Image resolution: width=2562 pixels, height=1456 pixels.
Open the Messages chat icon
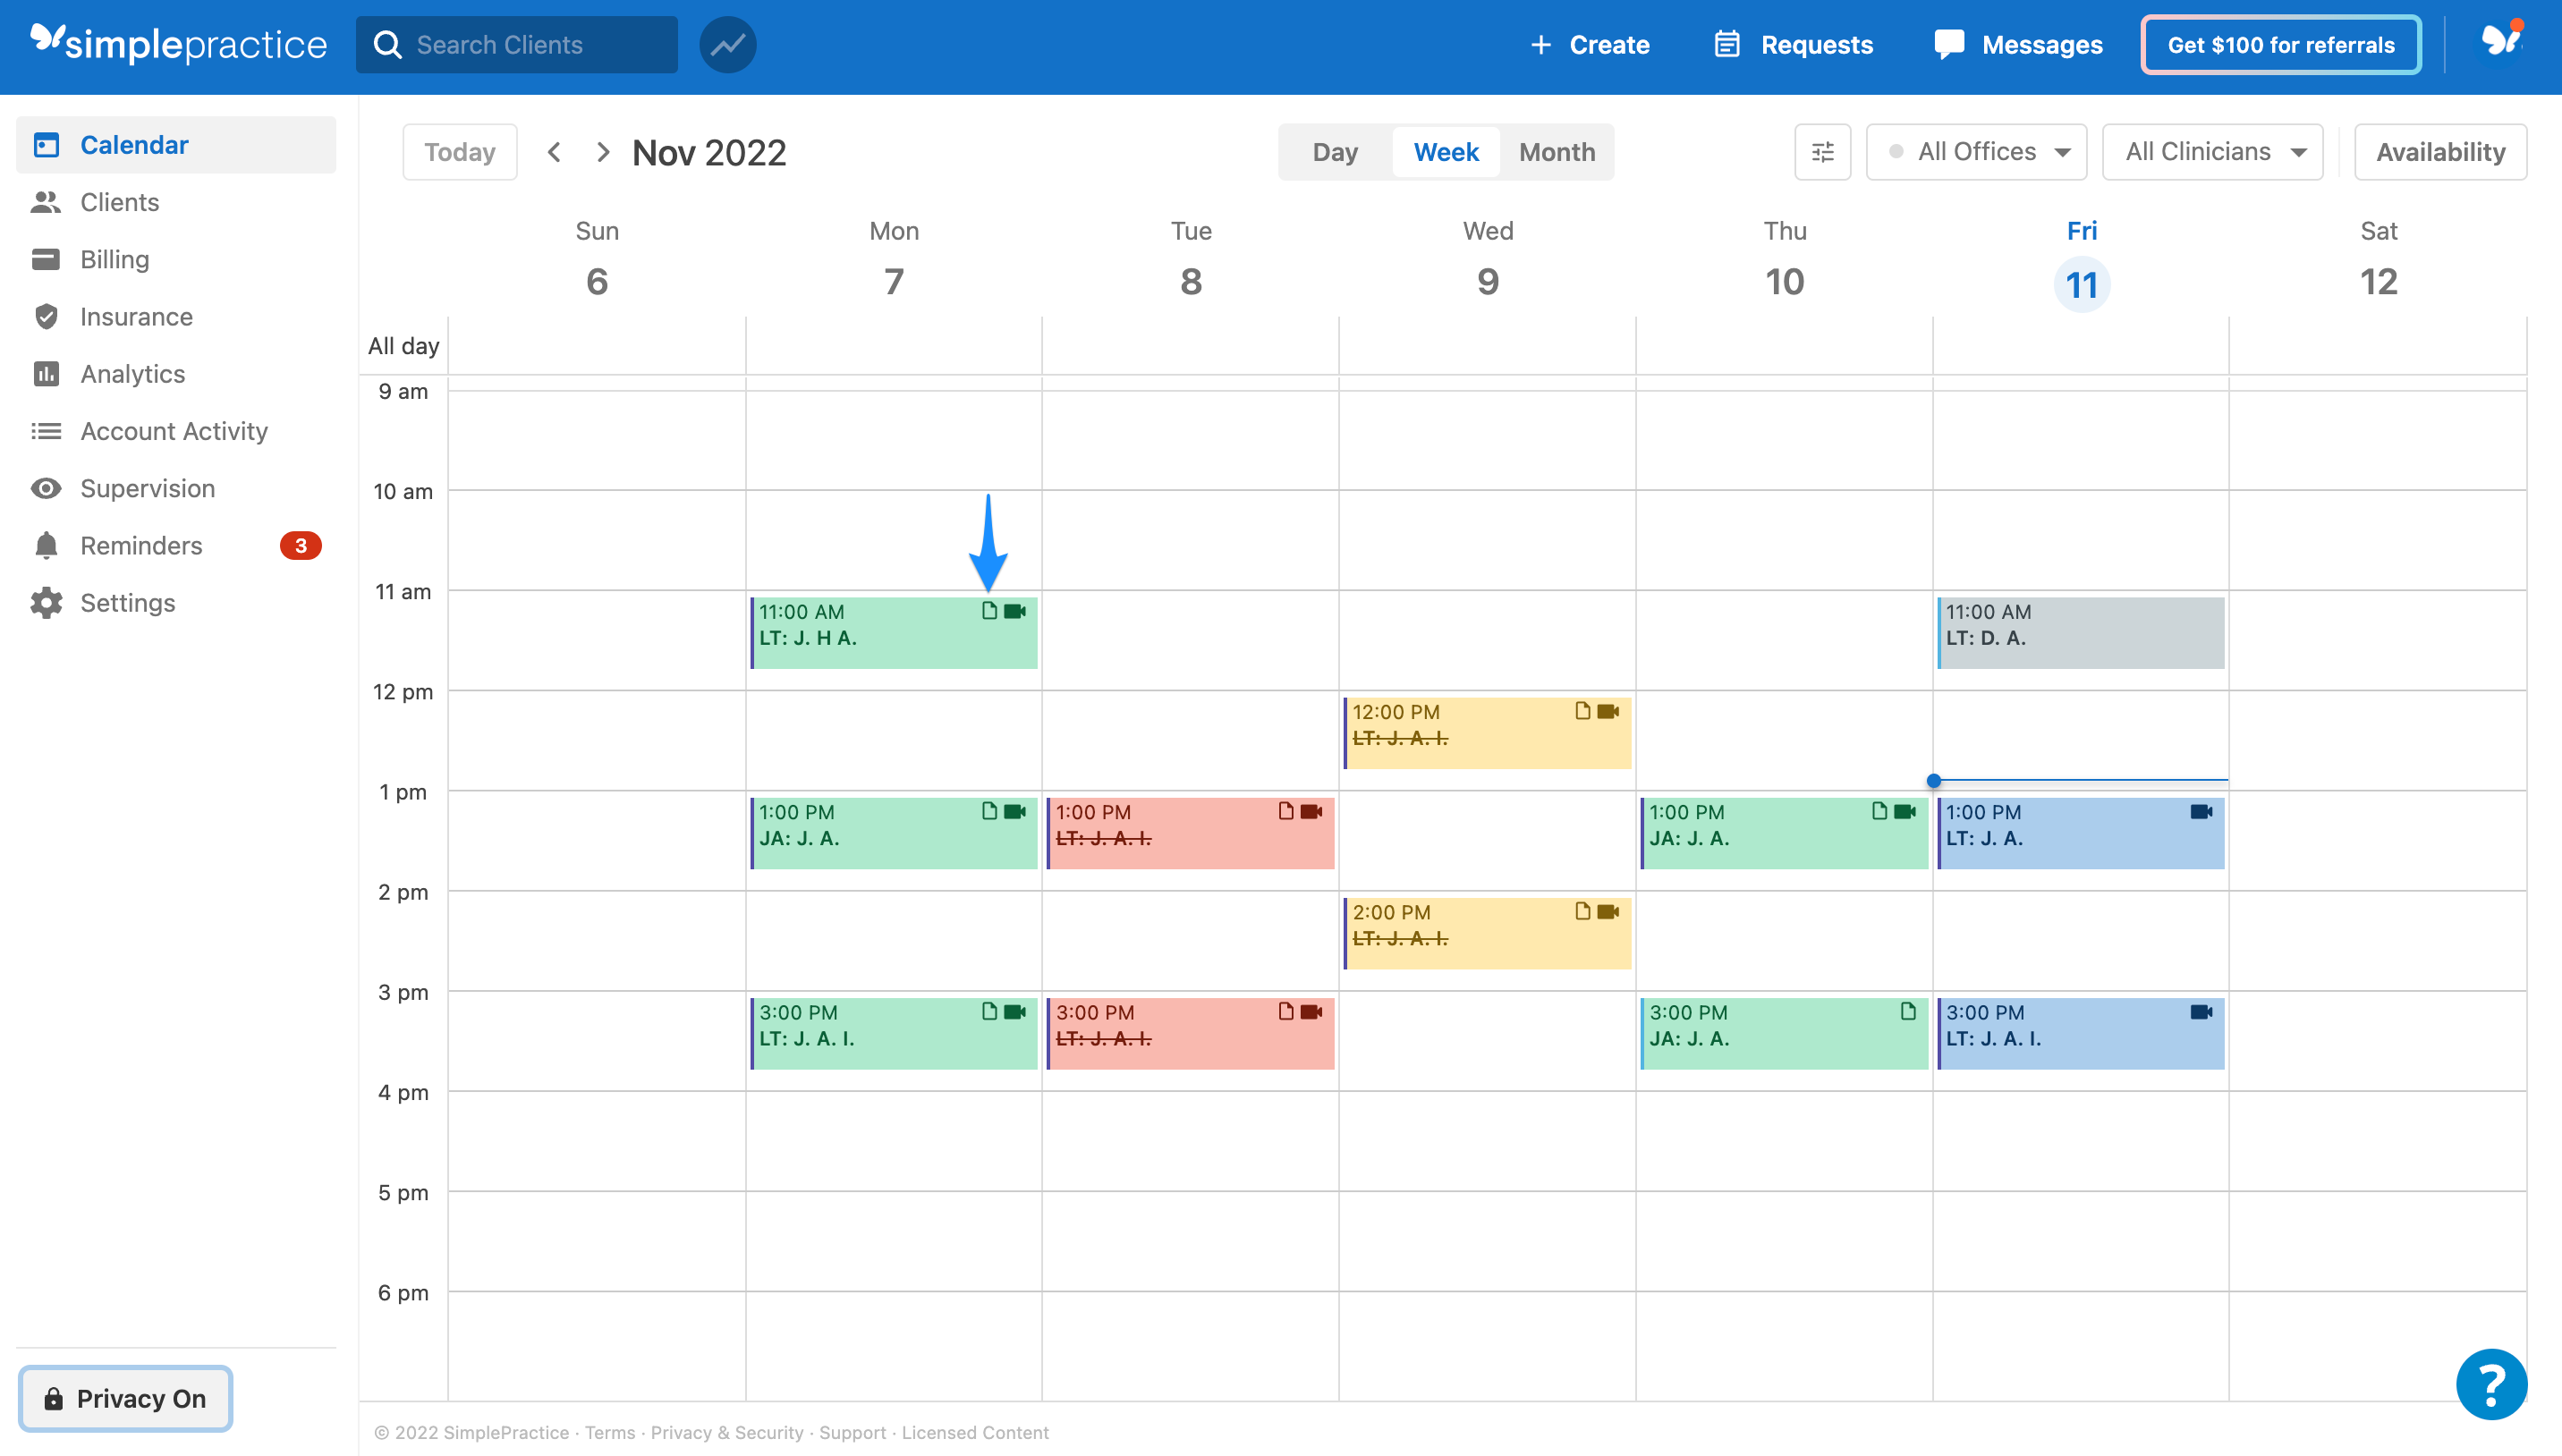1950,44
